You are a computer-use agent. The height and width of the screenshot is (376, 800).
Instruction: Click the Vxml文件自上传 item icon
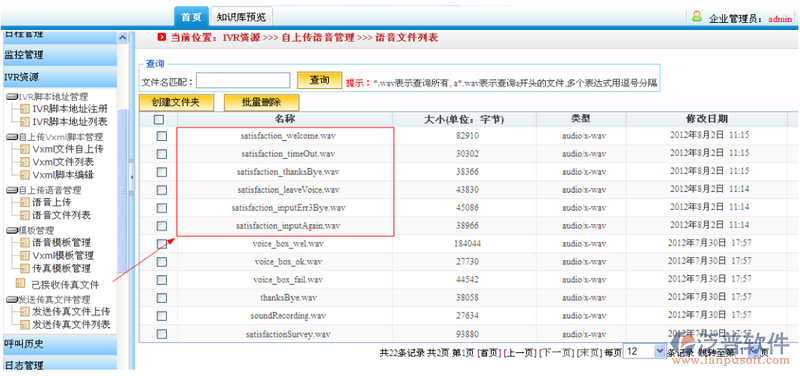[24, 149]
